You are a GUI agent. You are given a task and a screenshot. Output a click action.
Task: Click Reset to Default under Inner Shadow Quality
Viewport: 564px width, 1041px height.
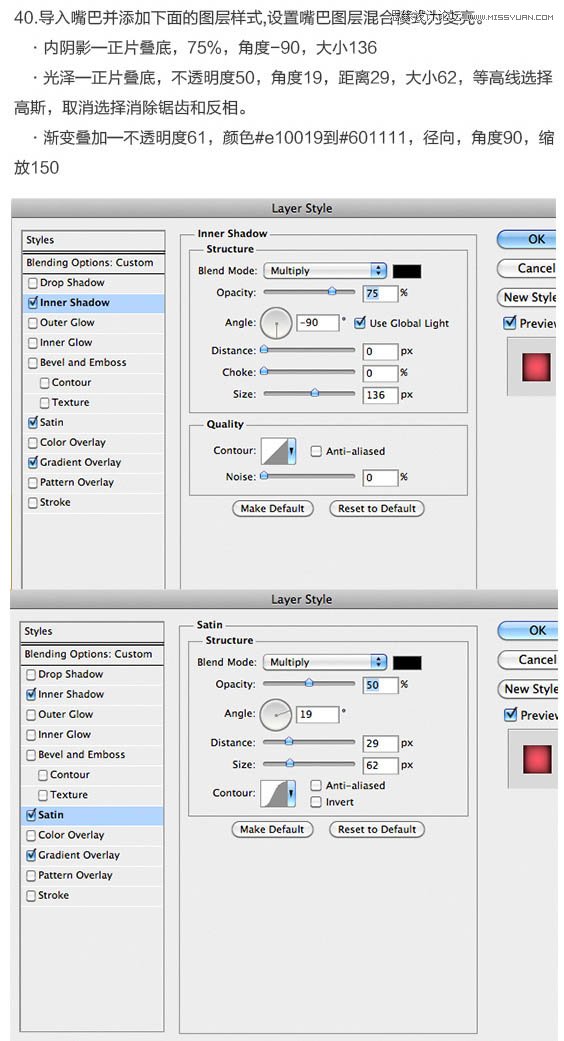(x=377, y=509)
